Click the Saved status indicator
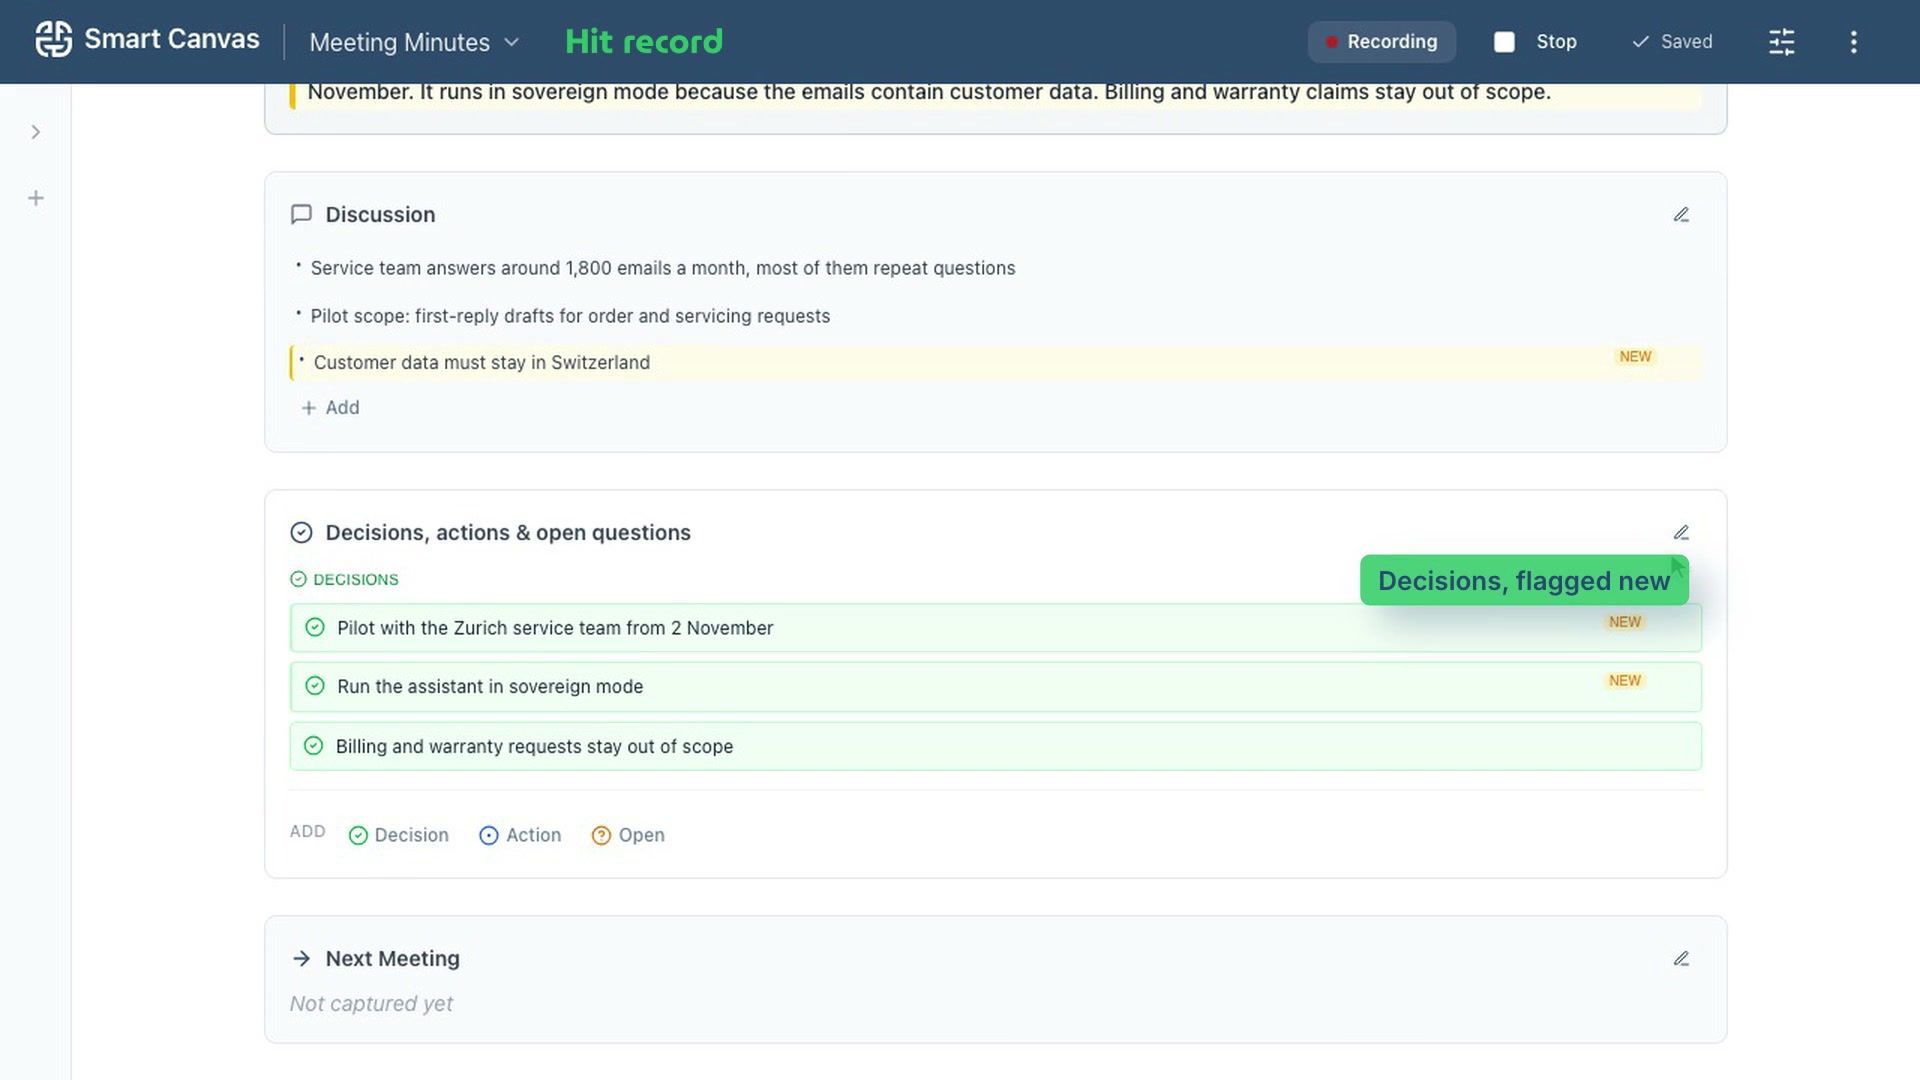 (x=1672, y=42)
